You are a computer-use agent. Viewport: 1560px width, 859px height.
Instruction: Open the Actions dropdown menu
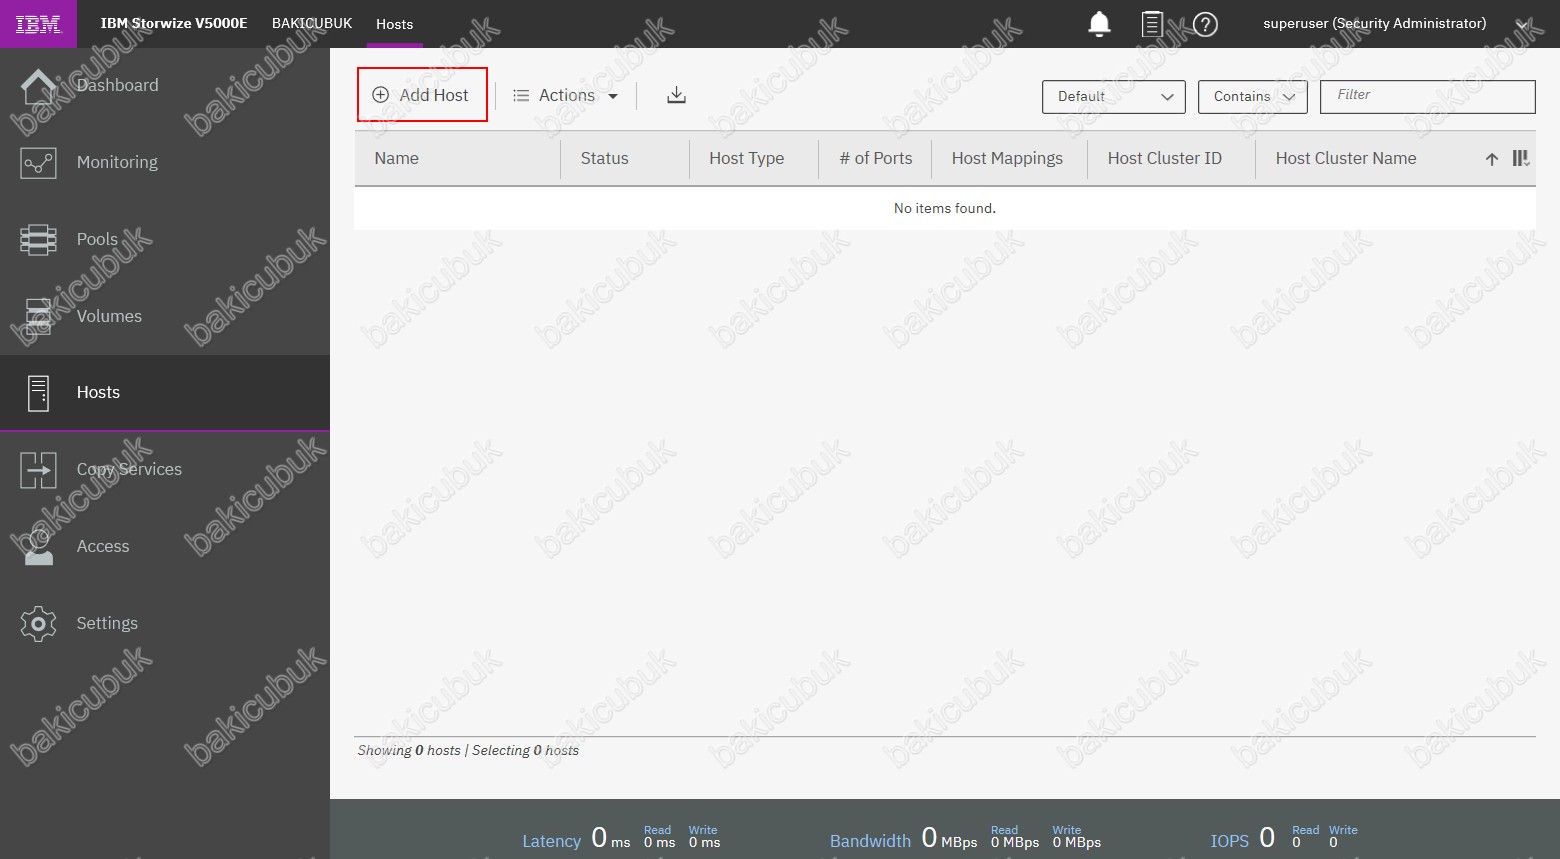[566, 95]
